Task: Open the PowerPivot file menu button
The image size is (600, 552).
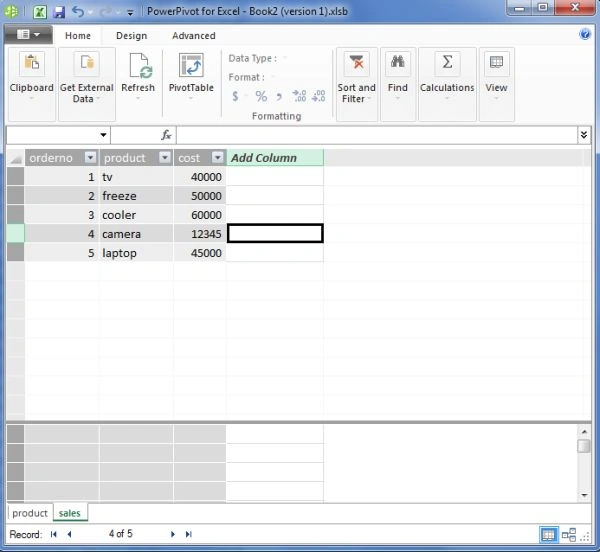Action: coord(28,35)
